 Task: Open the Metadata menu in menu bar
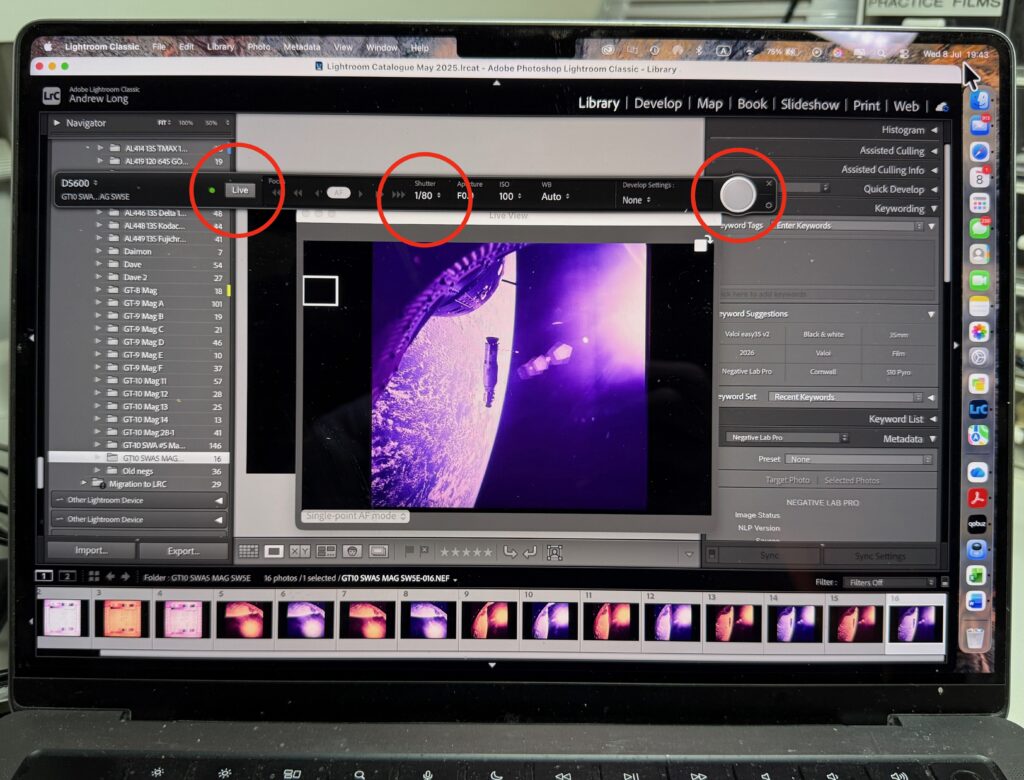(x=302, y=47)
